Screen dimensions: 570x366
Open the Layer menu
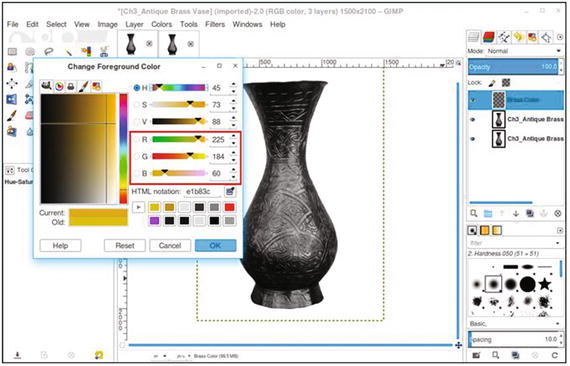coord(134,24)
